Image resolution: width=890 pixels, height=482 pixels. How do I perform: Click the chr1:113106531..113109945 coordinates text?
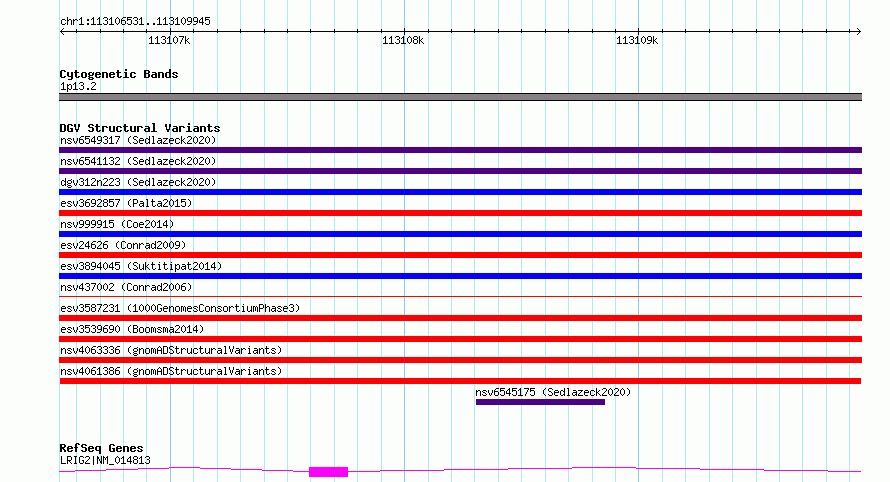pyautogui.click(x=135, y=22)
